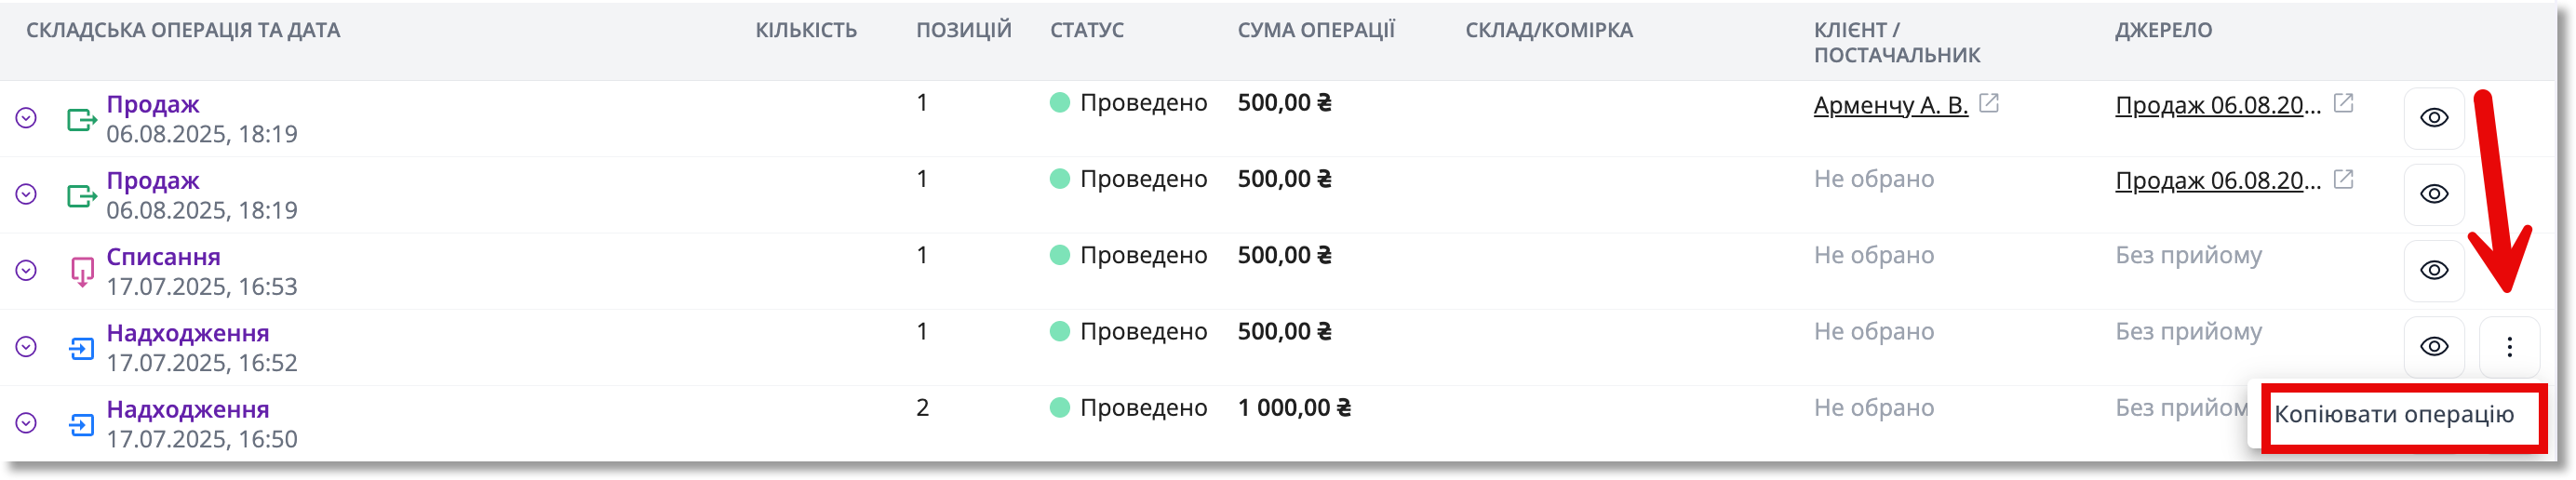Open the Списання operation link
2576x480 pixels.
(x=163, y=257)
